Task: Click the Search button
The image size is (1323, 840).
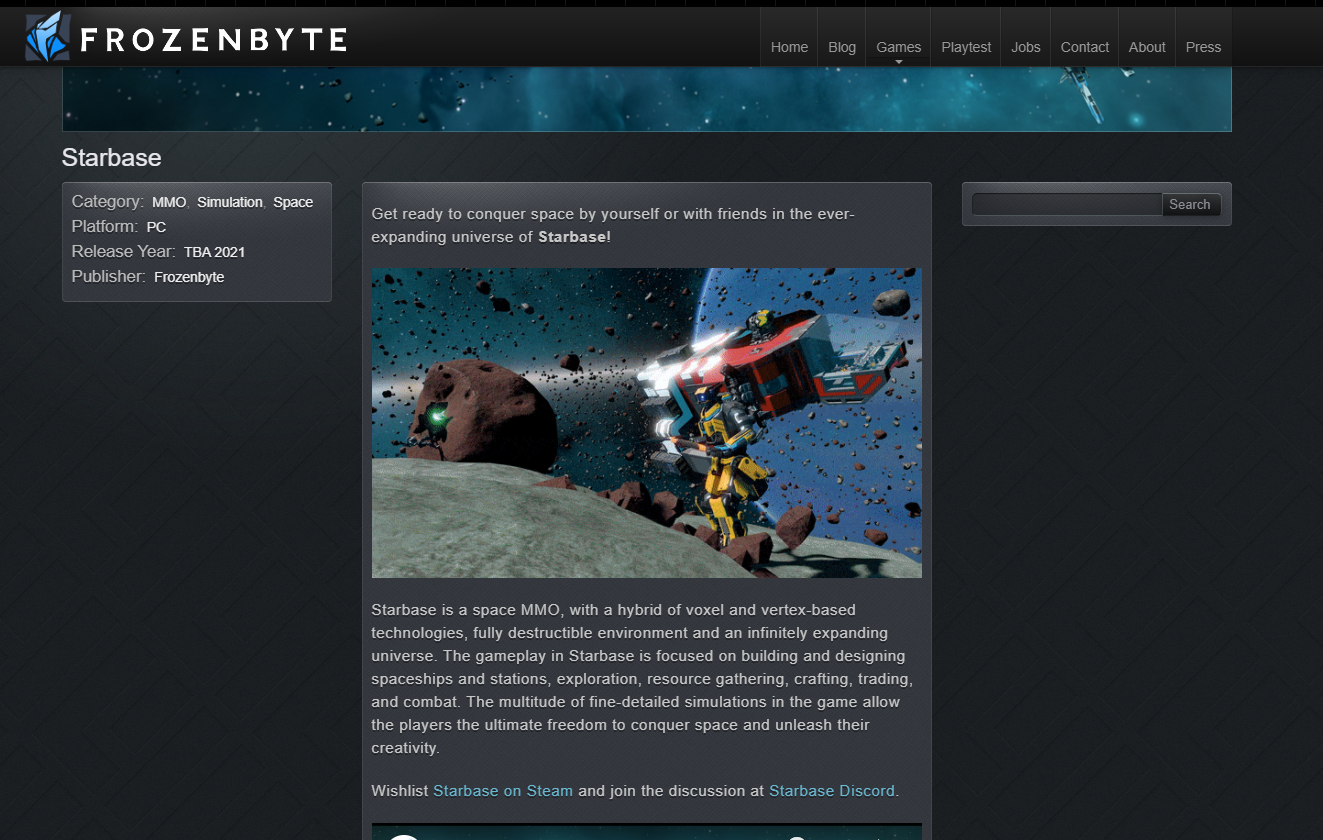Action: [x=1189, y=204]
